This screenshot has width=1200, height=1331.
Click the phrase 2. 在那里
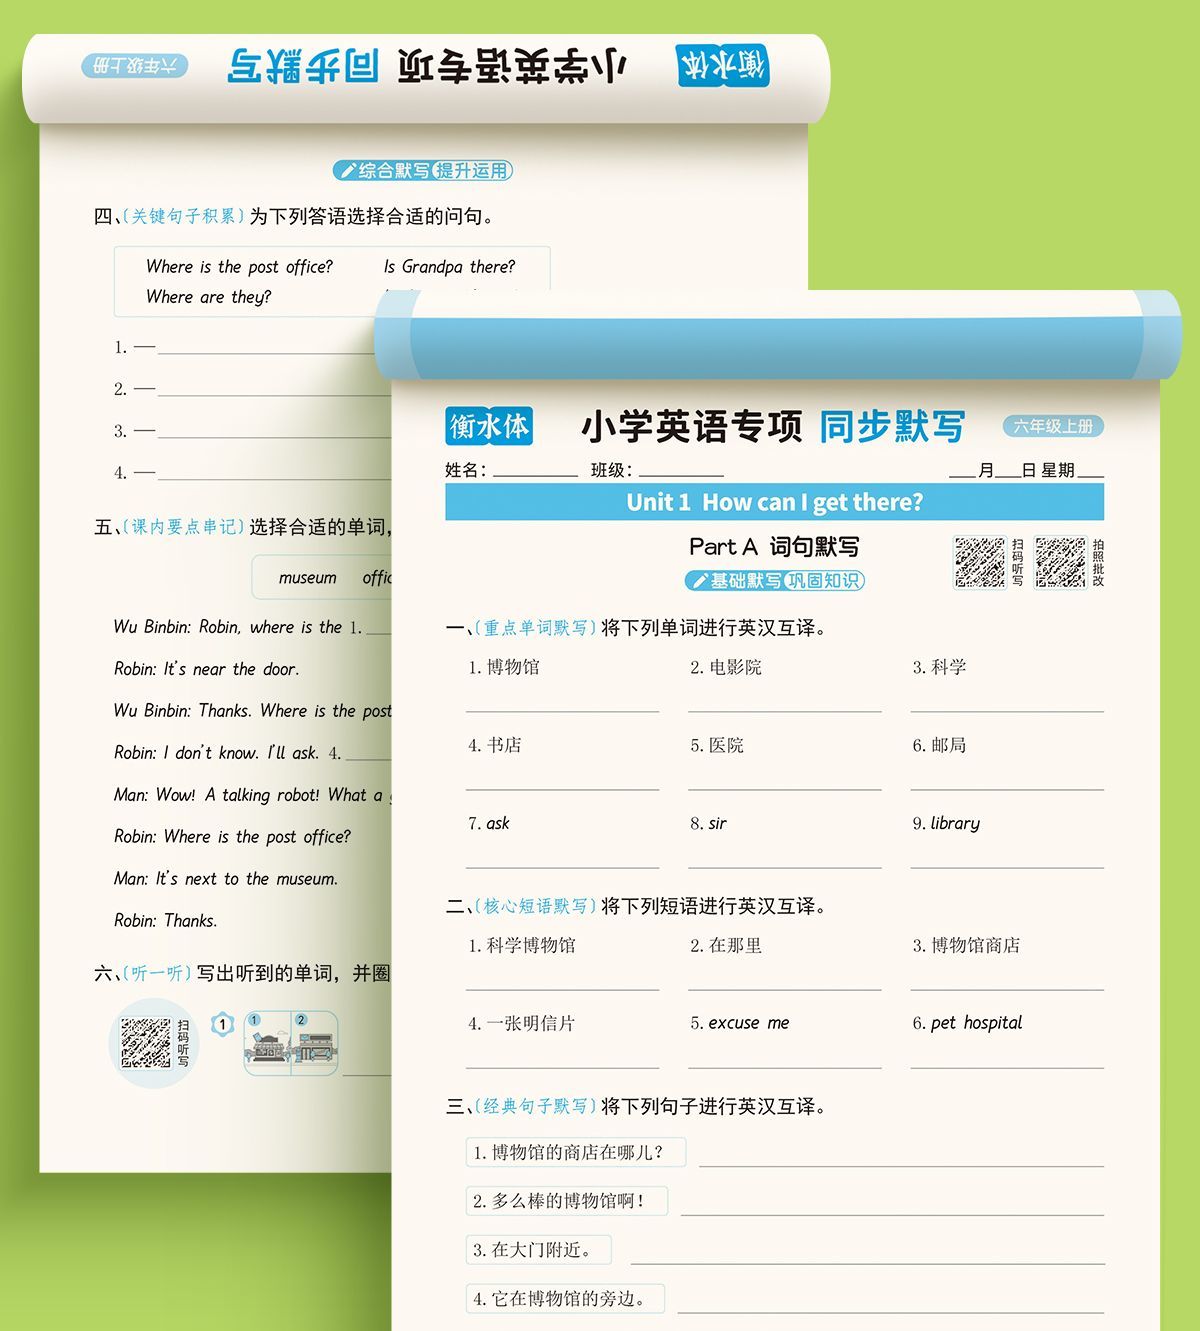[x=726, y=945]
